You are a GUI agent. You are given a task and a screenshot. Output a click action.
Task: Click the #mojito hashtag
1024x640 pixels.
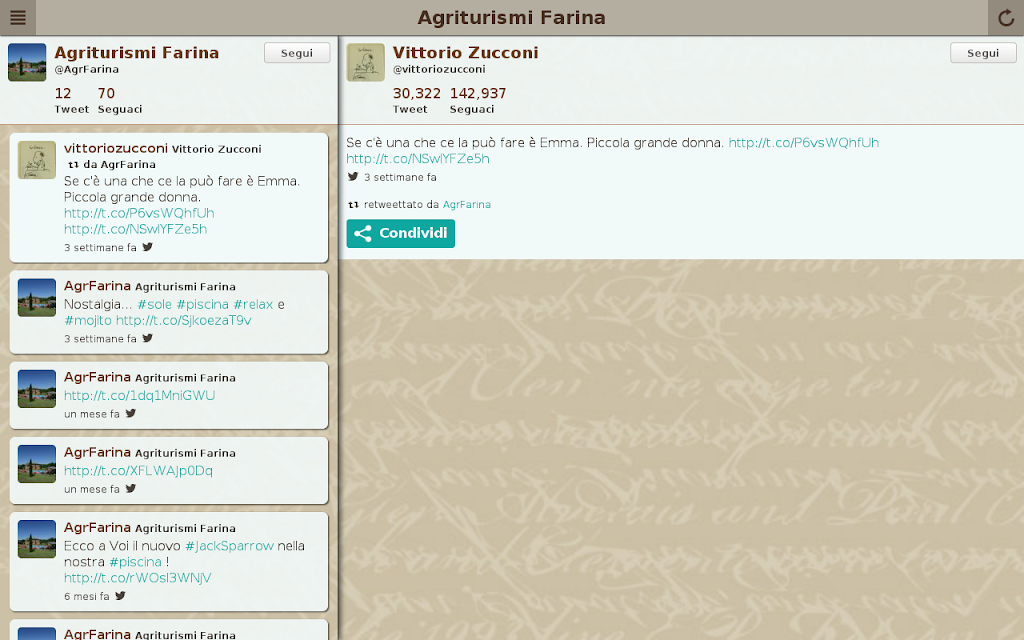click(x=88, y=320)
